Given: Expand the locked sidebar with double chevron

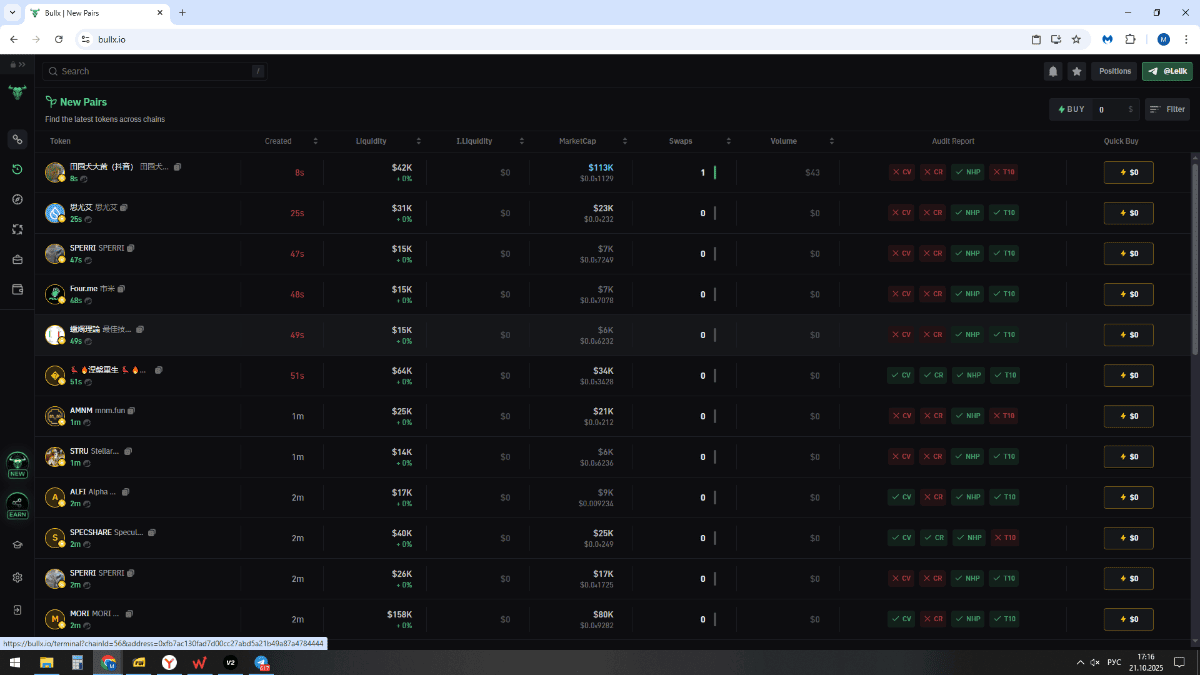Looking at the screenshot, I should pos(18,64).
